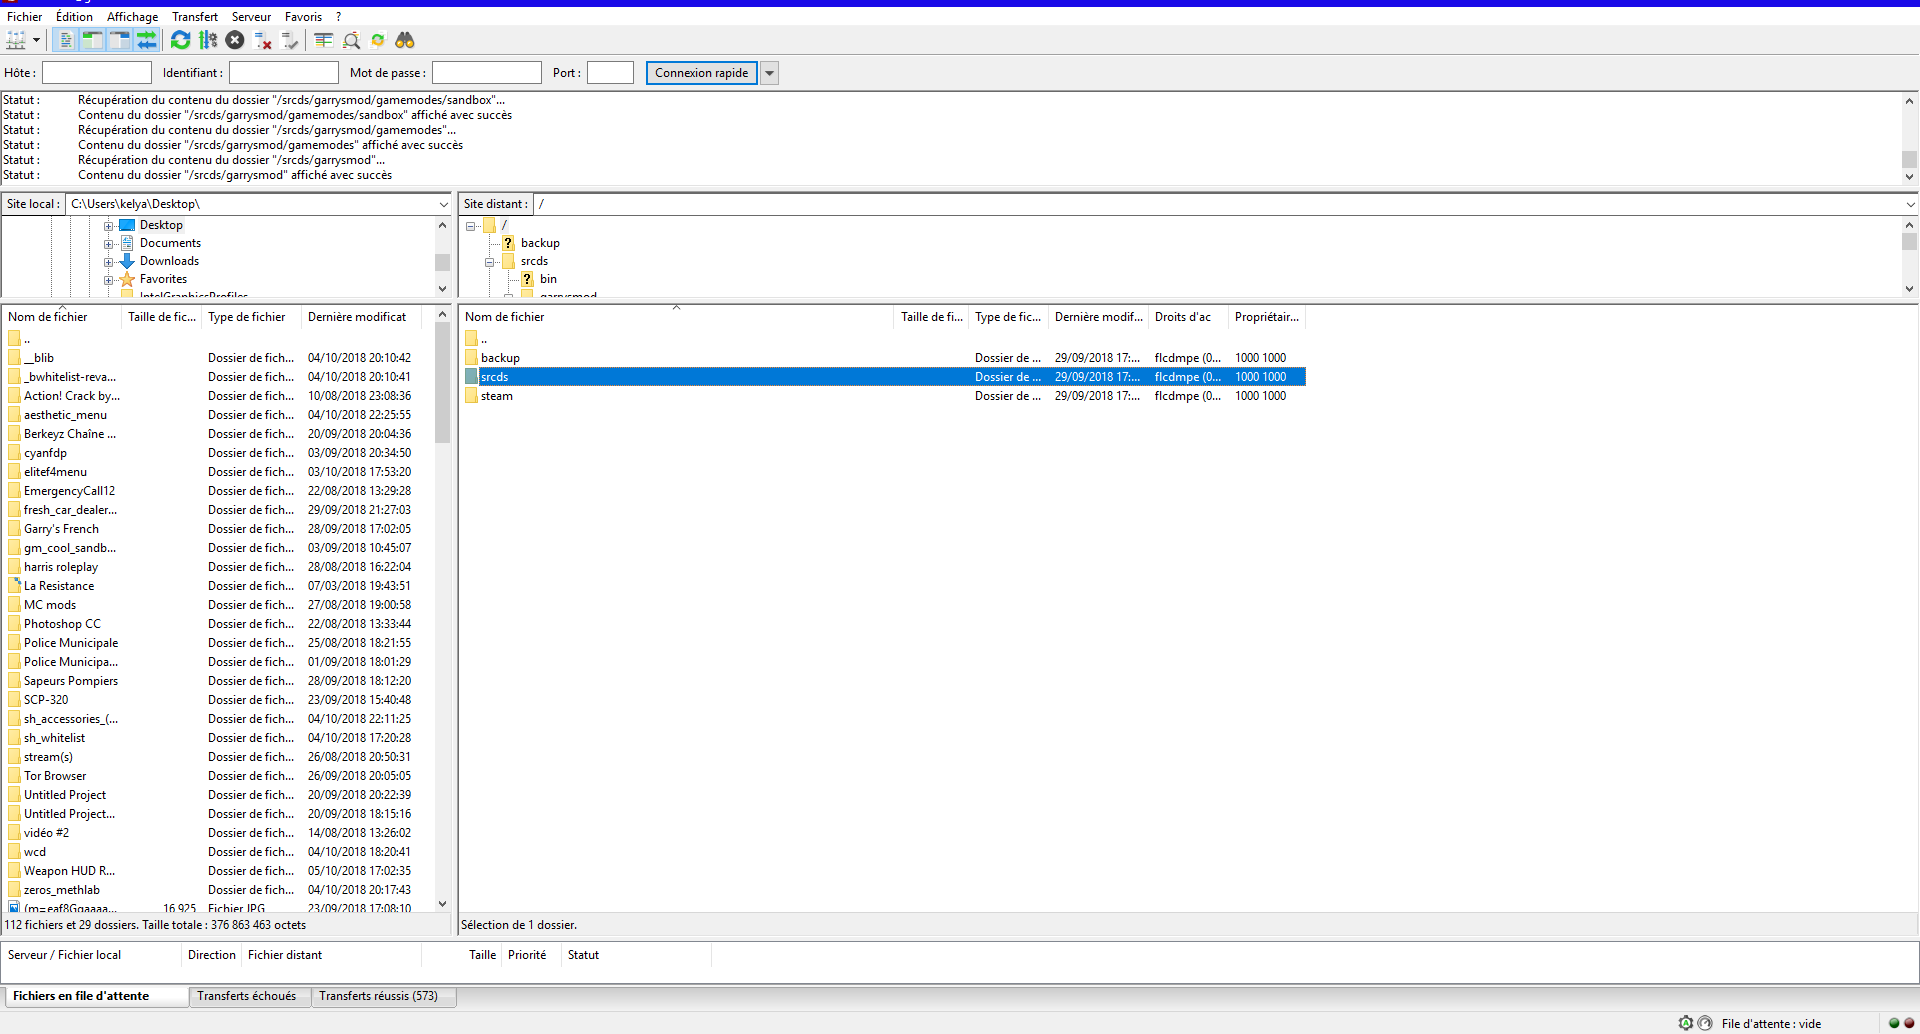Expand the Documents tree node
Image resolution: width=1920 pixels, height=1034 pixels.
pyautogui.click(x=108, y=244)
